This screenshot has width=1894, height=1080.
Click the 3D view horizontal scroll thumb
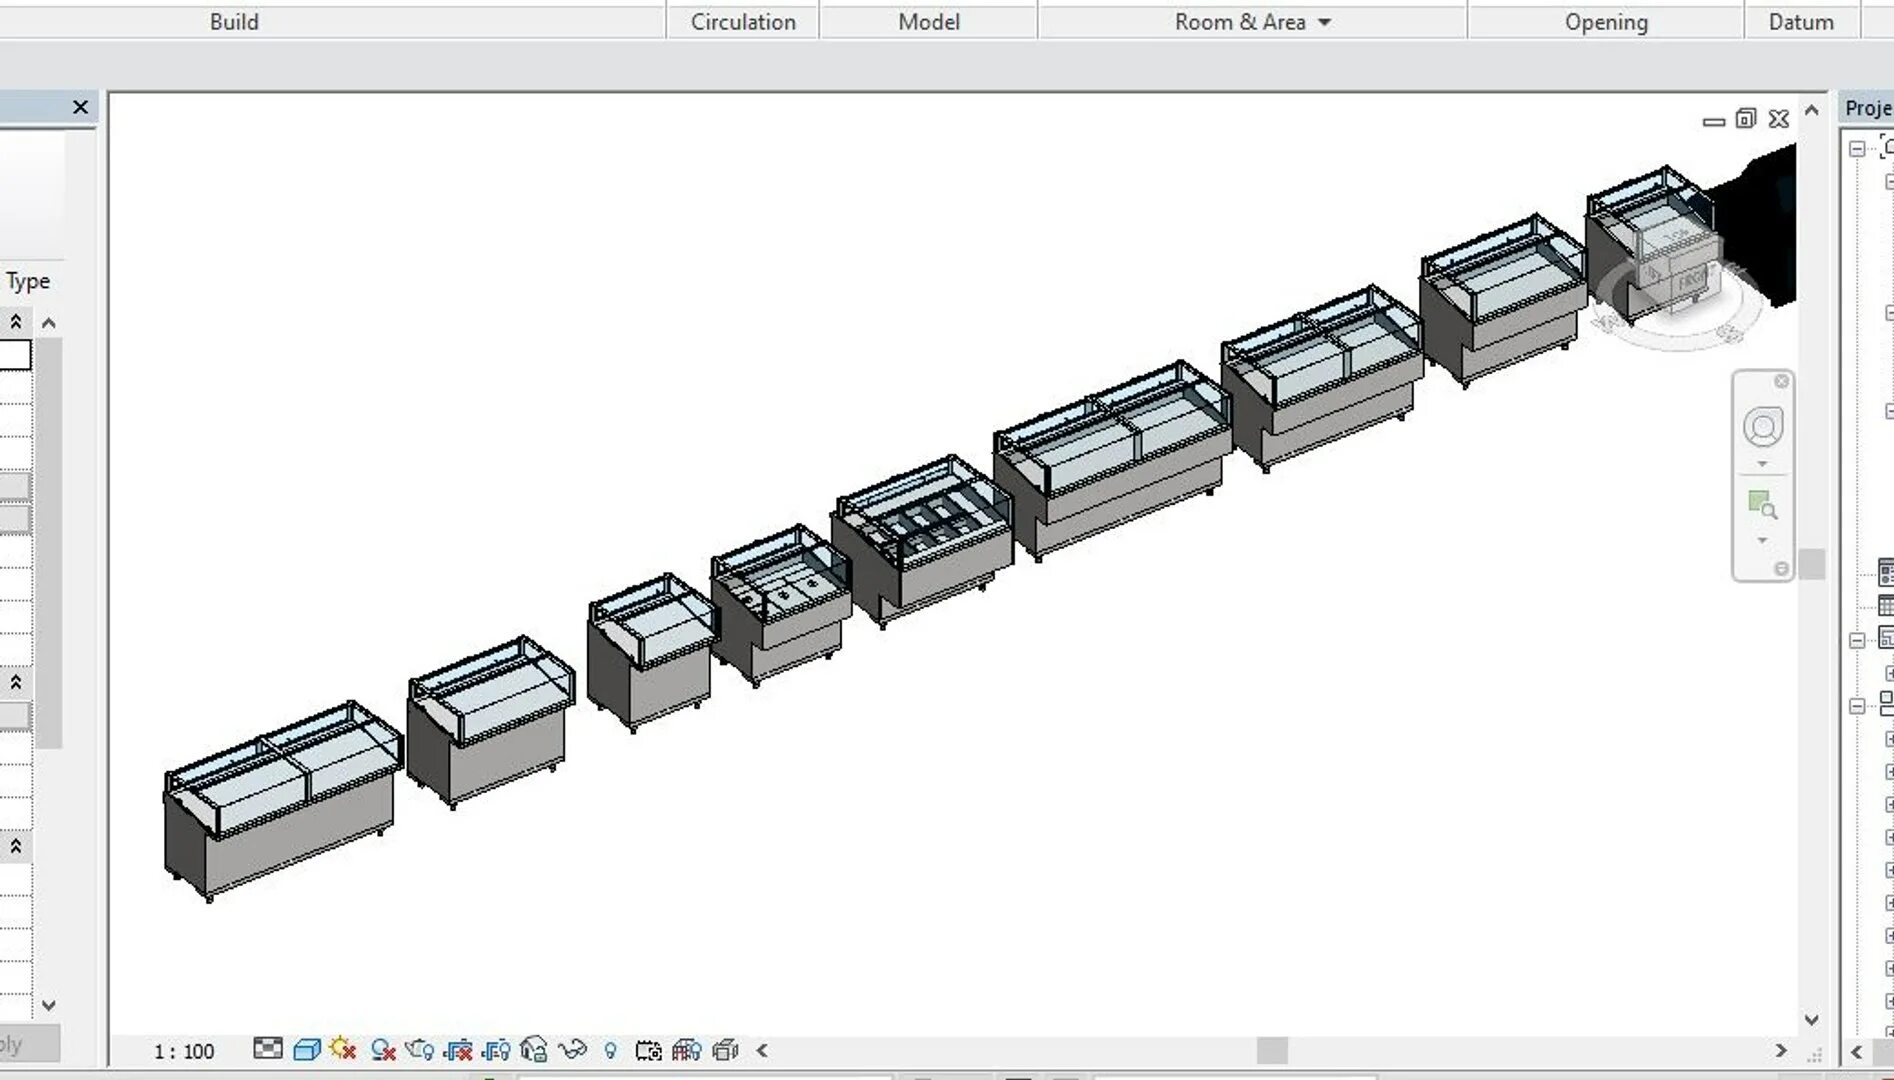click(1272, 1050)
